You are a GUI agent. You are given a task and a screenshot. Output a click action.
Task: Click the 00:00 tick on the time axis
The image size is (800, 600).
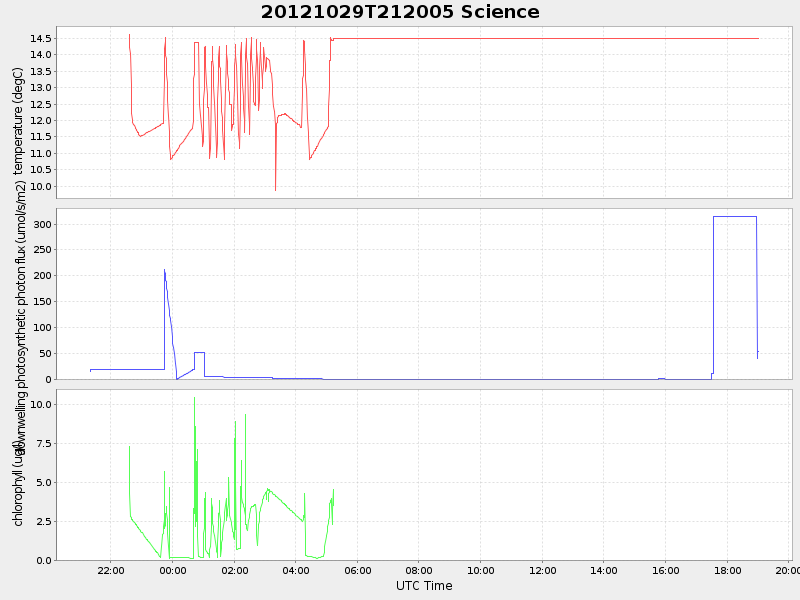coord(173,570)
